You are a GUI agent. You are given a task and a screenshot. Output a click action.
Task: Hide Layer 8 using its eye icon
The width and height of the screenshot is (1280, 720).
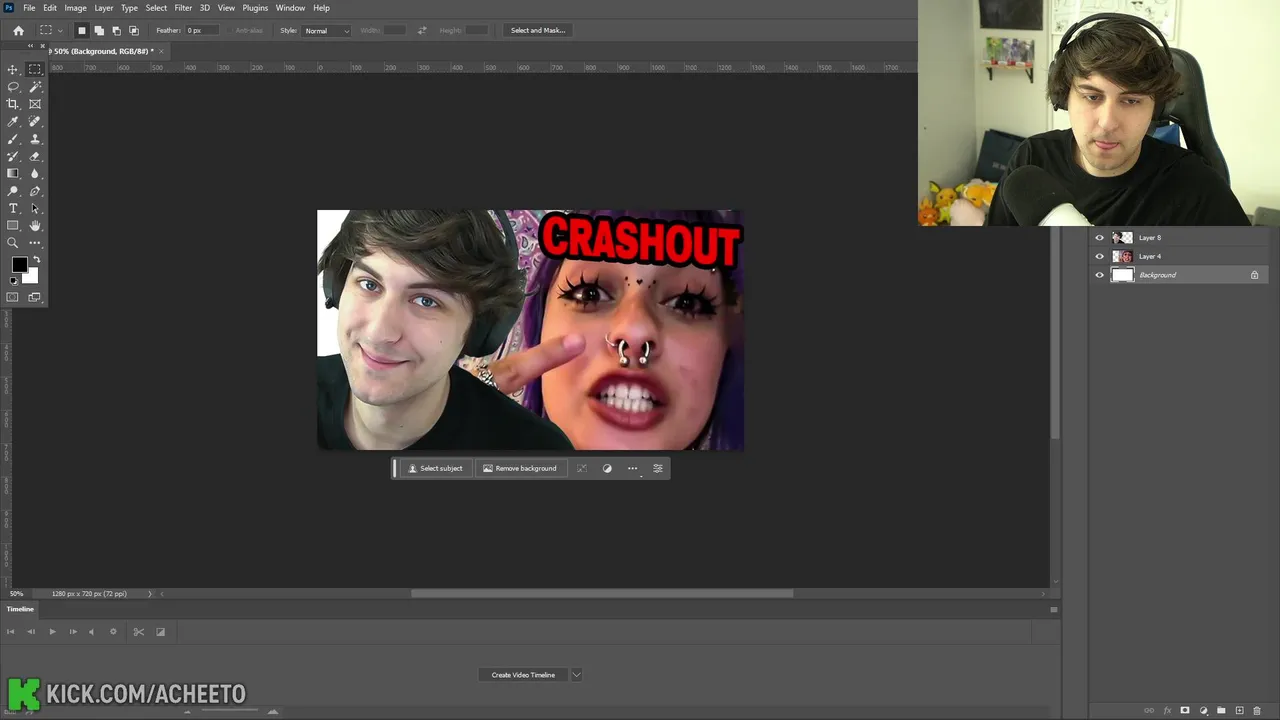coord(1099,238)
